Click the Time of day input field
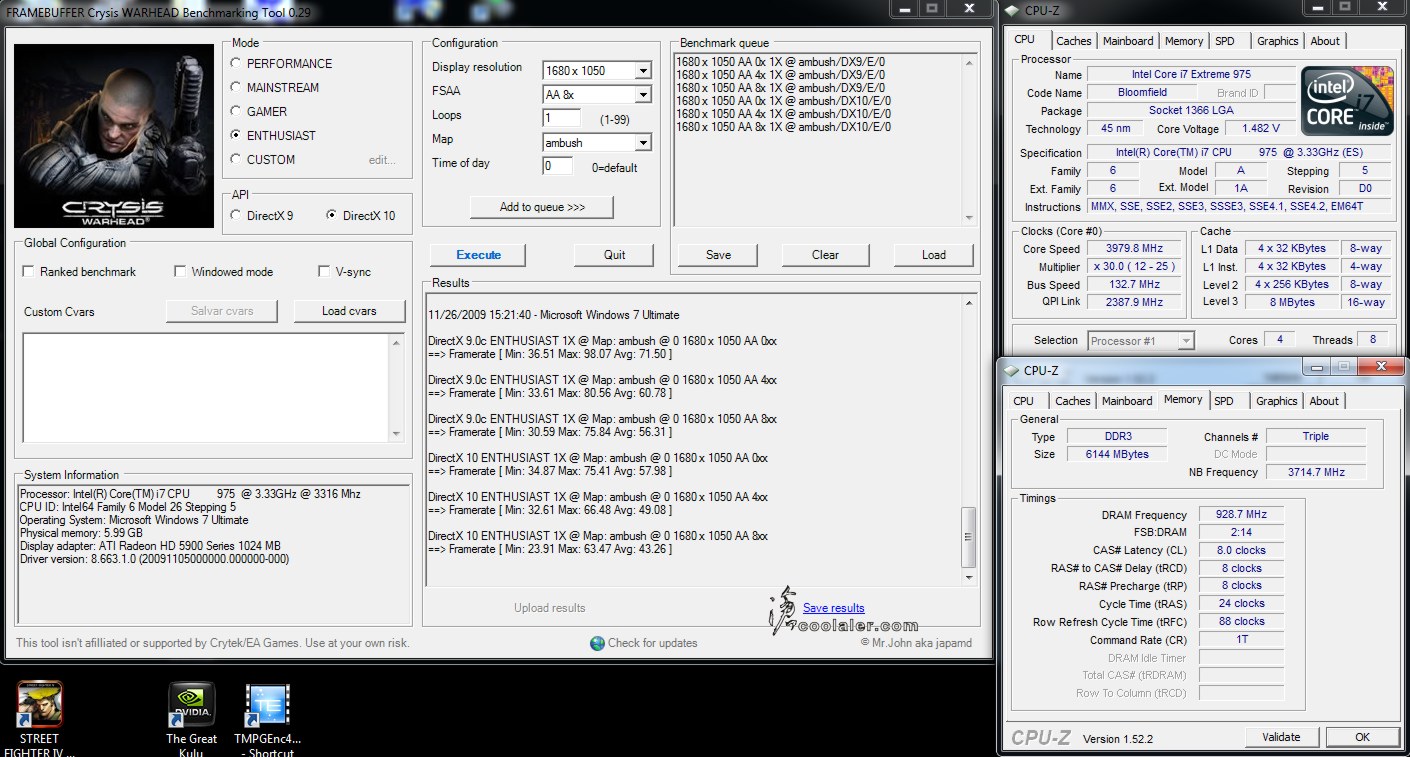 [x=558, y=166]
